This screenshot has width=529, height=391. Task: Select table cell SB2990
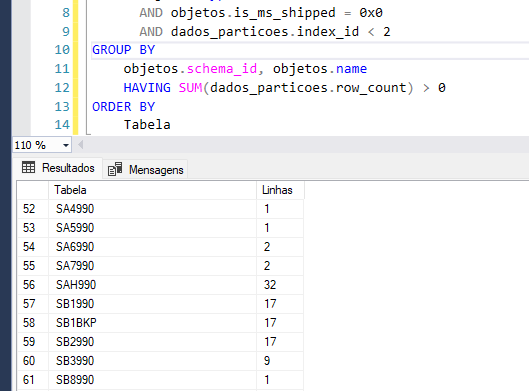pyautogui.click(x=152, y=342)
